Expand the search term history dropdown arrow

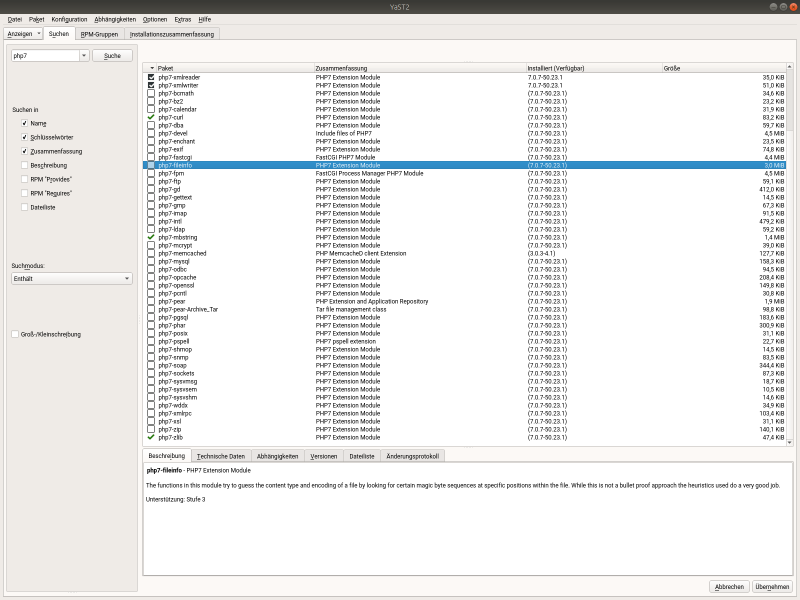(84, 56)
